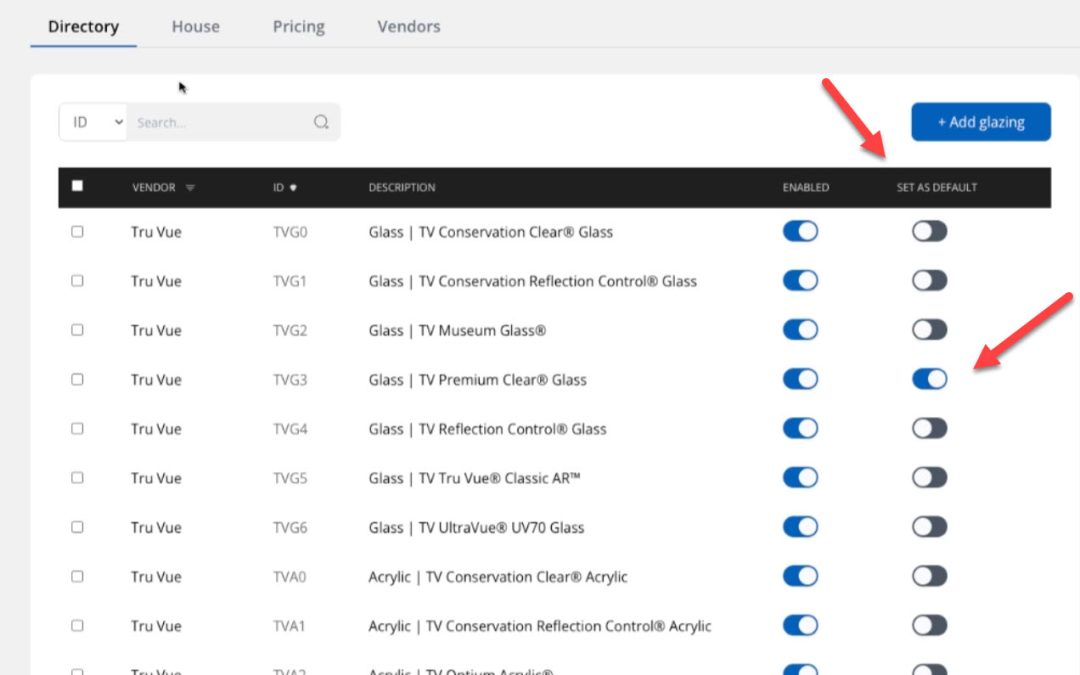The height and width of the screenshot is (675, 1080).
Task: Select the TVA1 ID cell
Action: click(289, 626)
